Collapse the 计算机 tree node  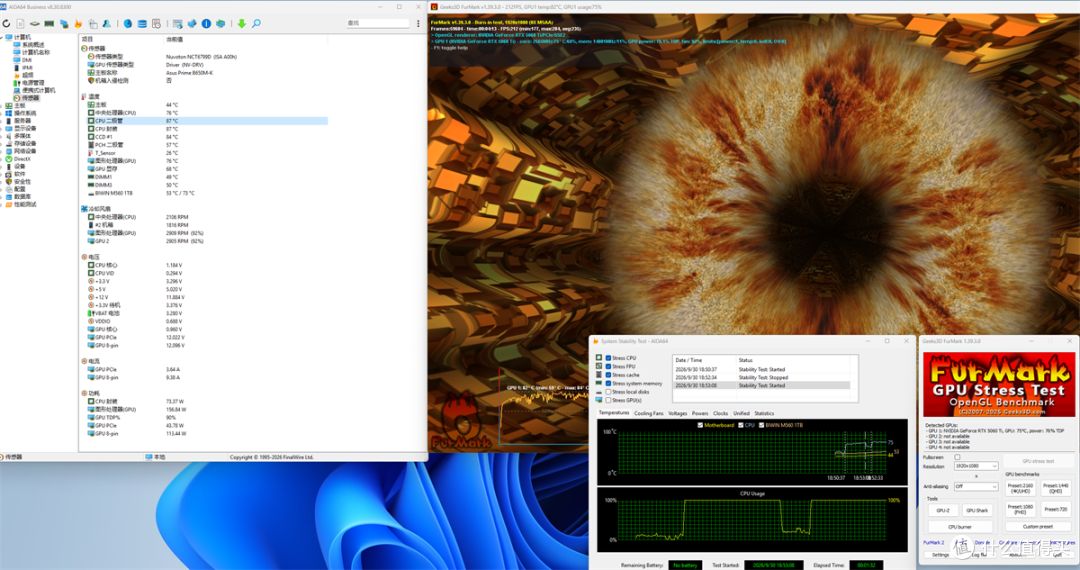tap(2, 37)
